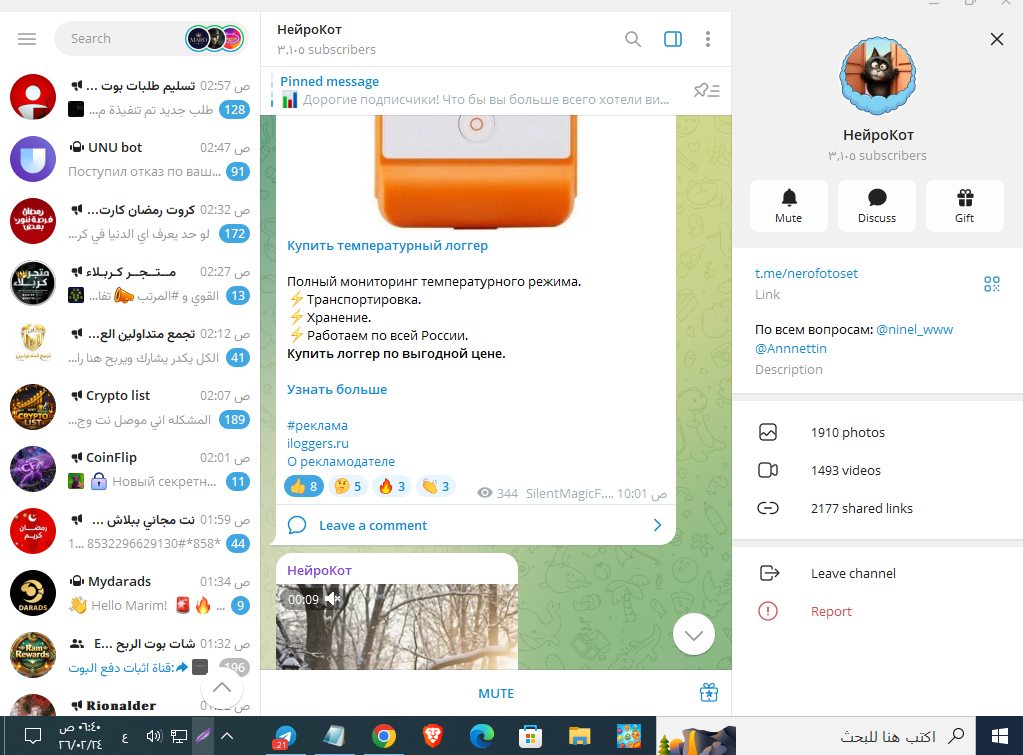Open the iloggers.ru link

318,444
